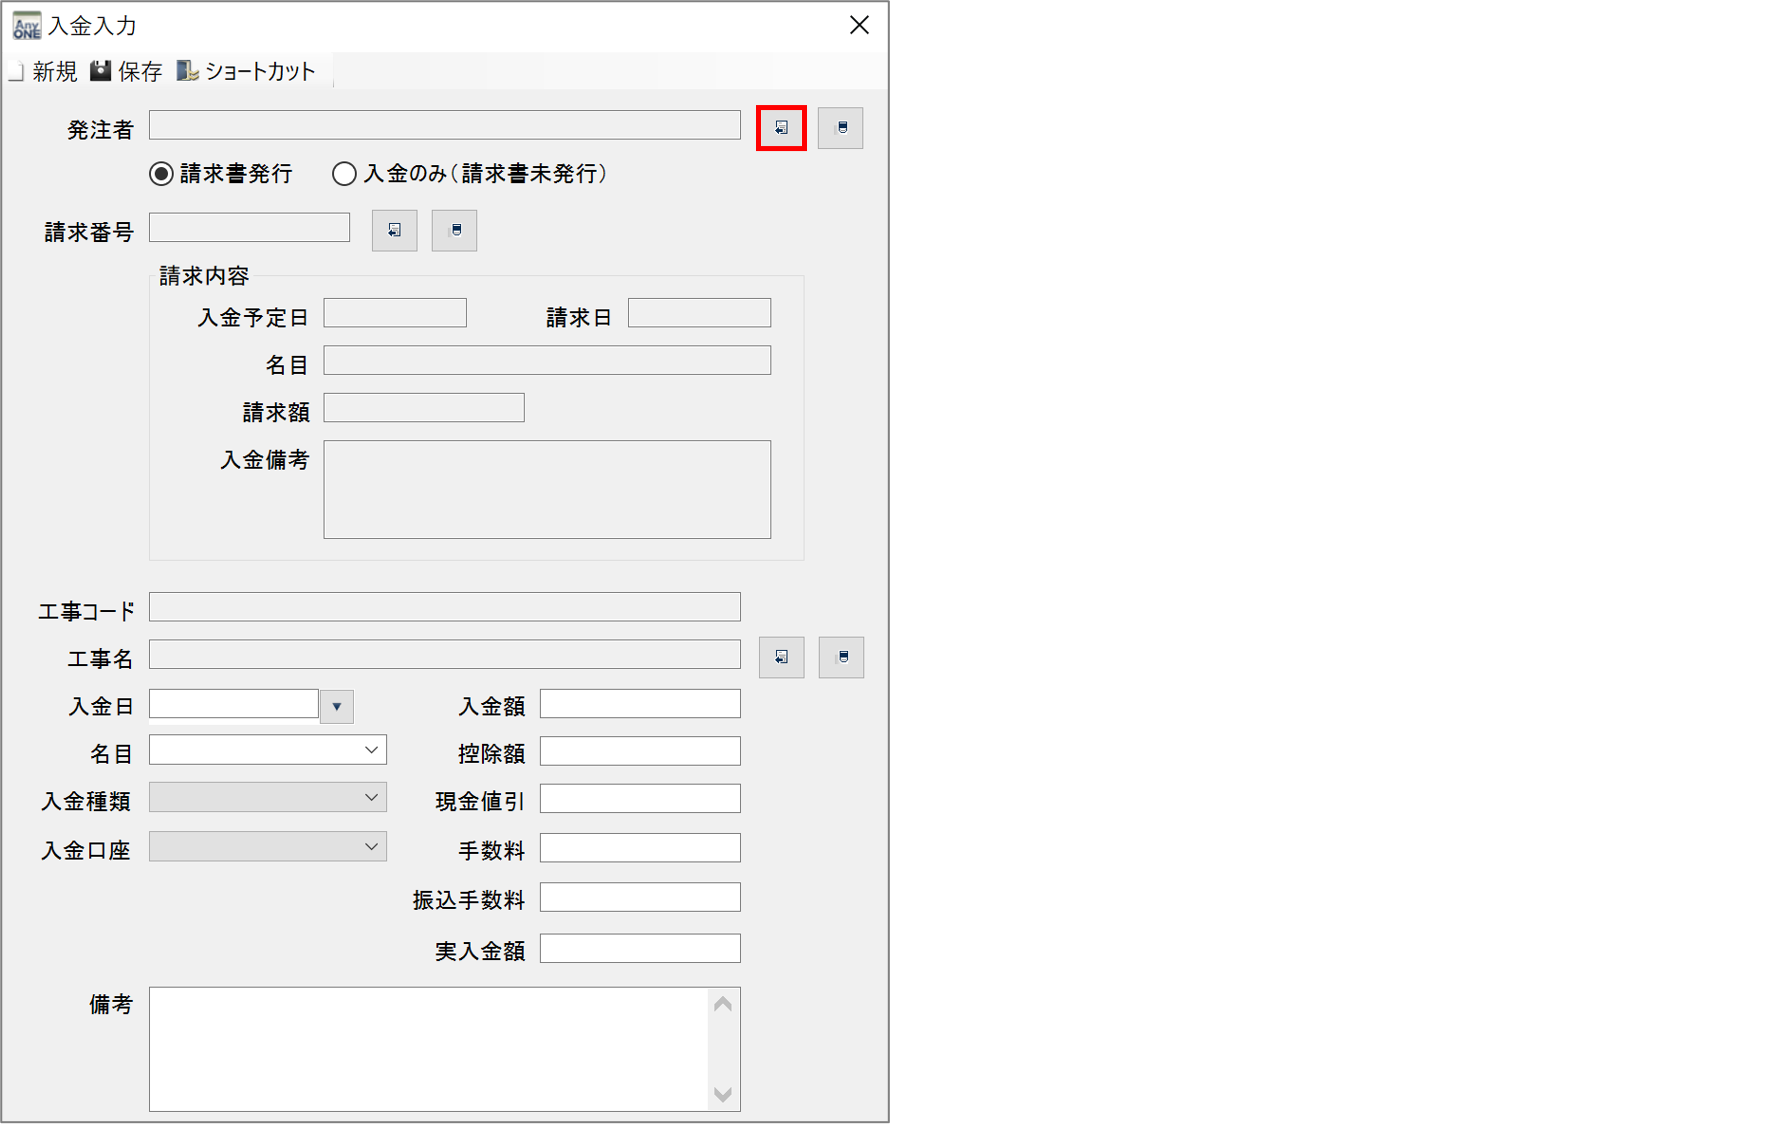The image size is (1776, 1124).
Task: Expand the 名目 combo box
Action: pos(371,750)
